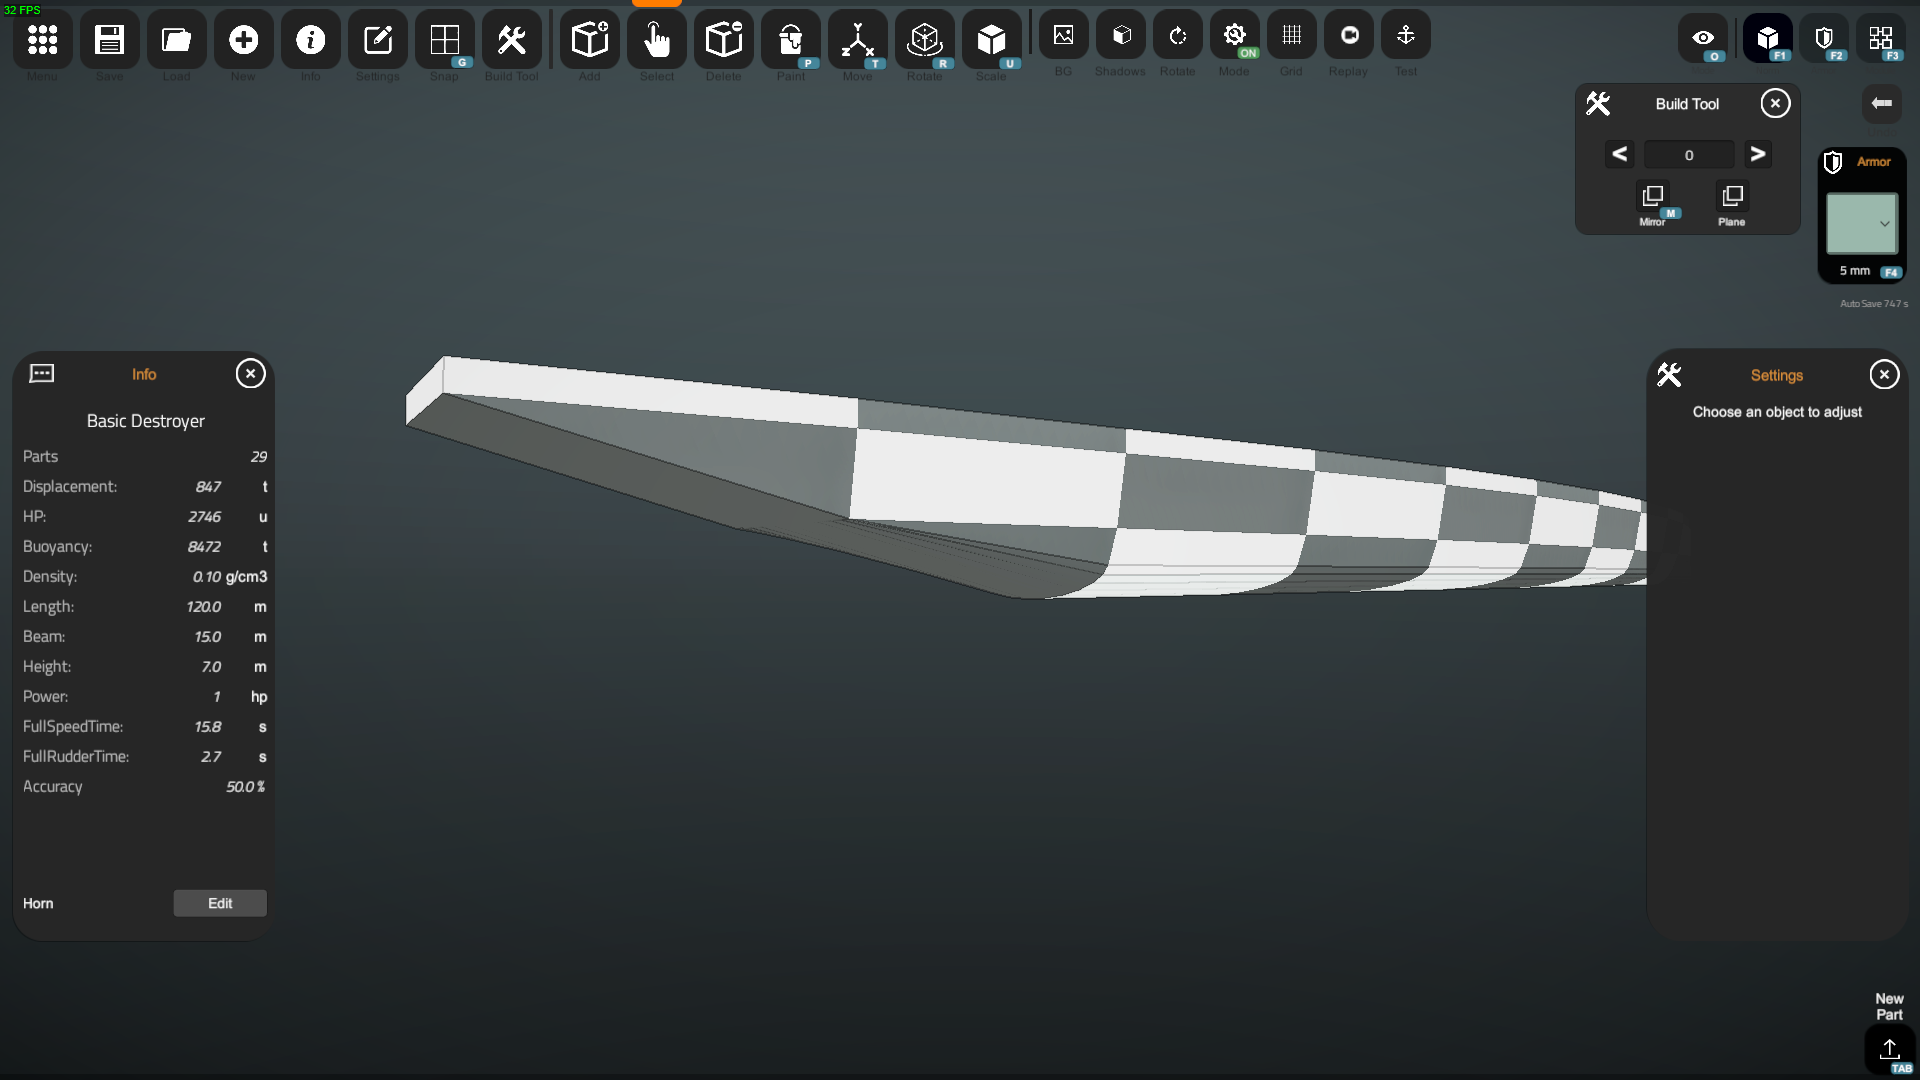This screenshot has height=1080, width=1920.
Task: Click the Build Tool number field
Action: pos(1689,155)
